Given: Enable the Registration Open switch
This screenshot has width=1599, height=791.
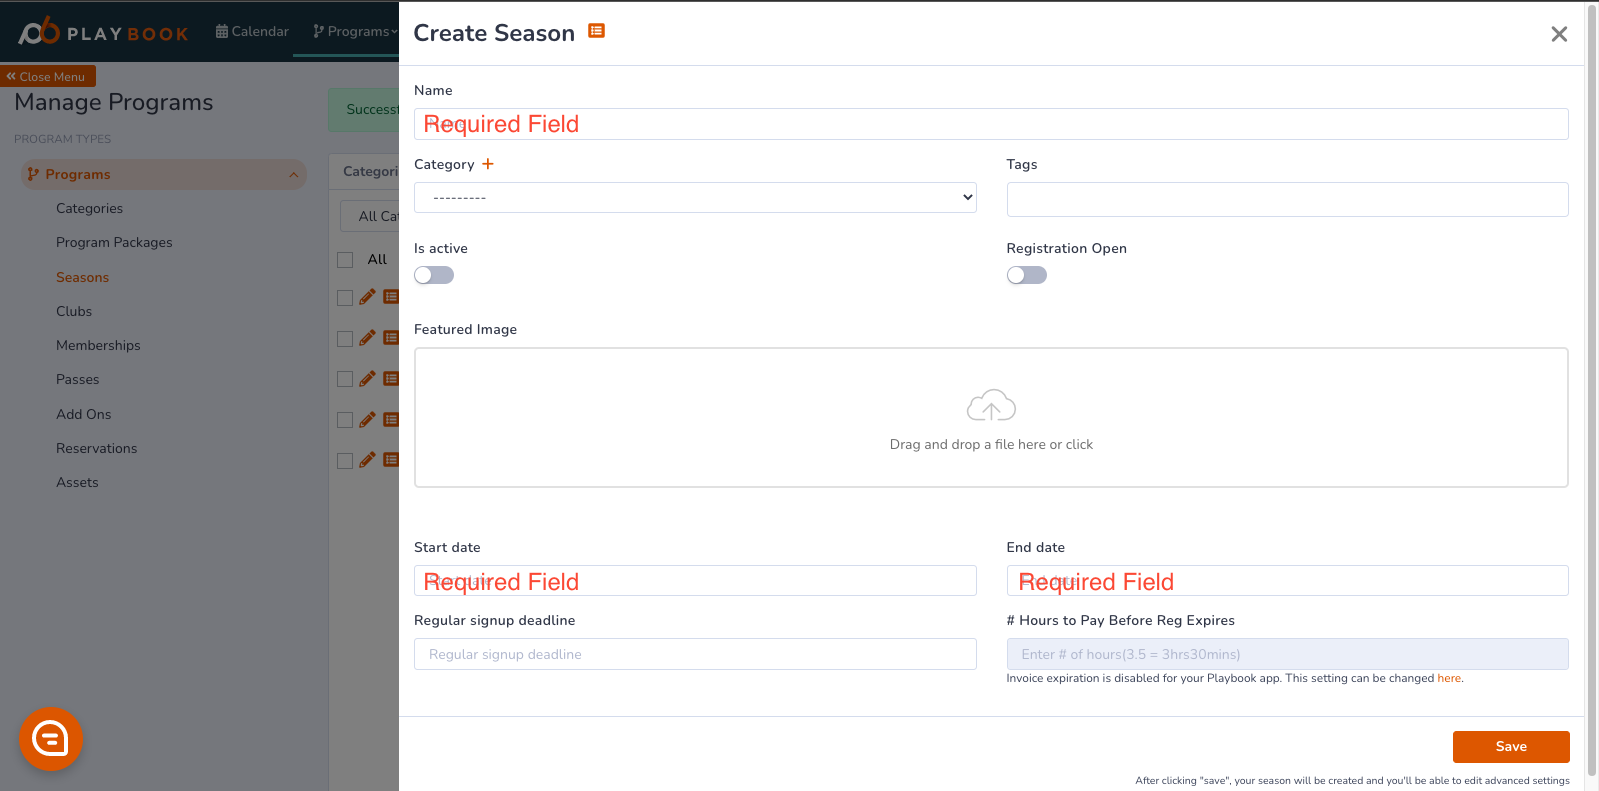Looking at the screenshot, I should (1027, 275).
